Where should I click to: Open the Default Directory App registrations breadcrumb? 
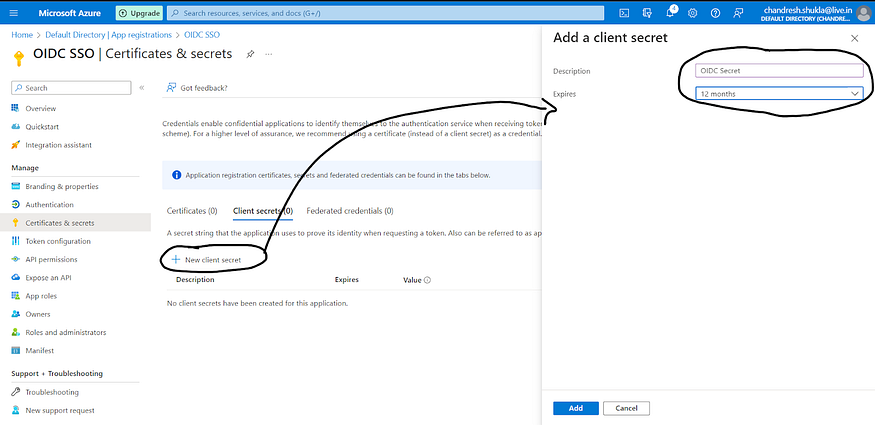pos(108,35)
